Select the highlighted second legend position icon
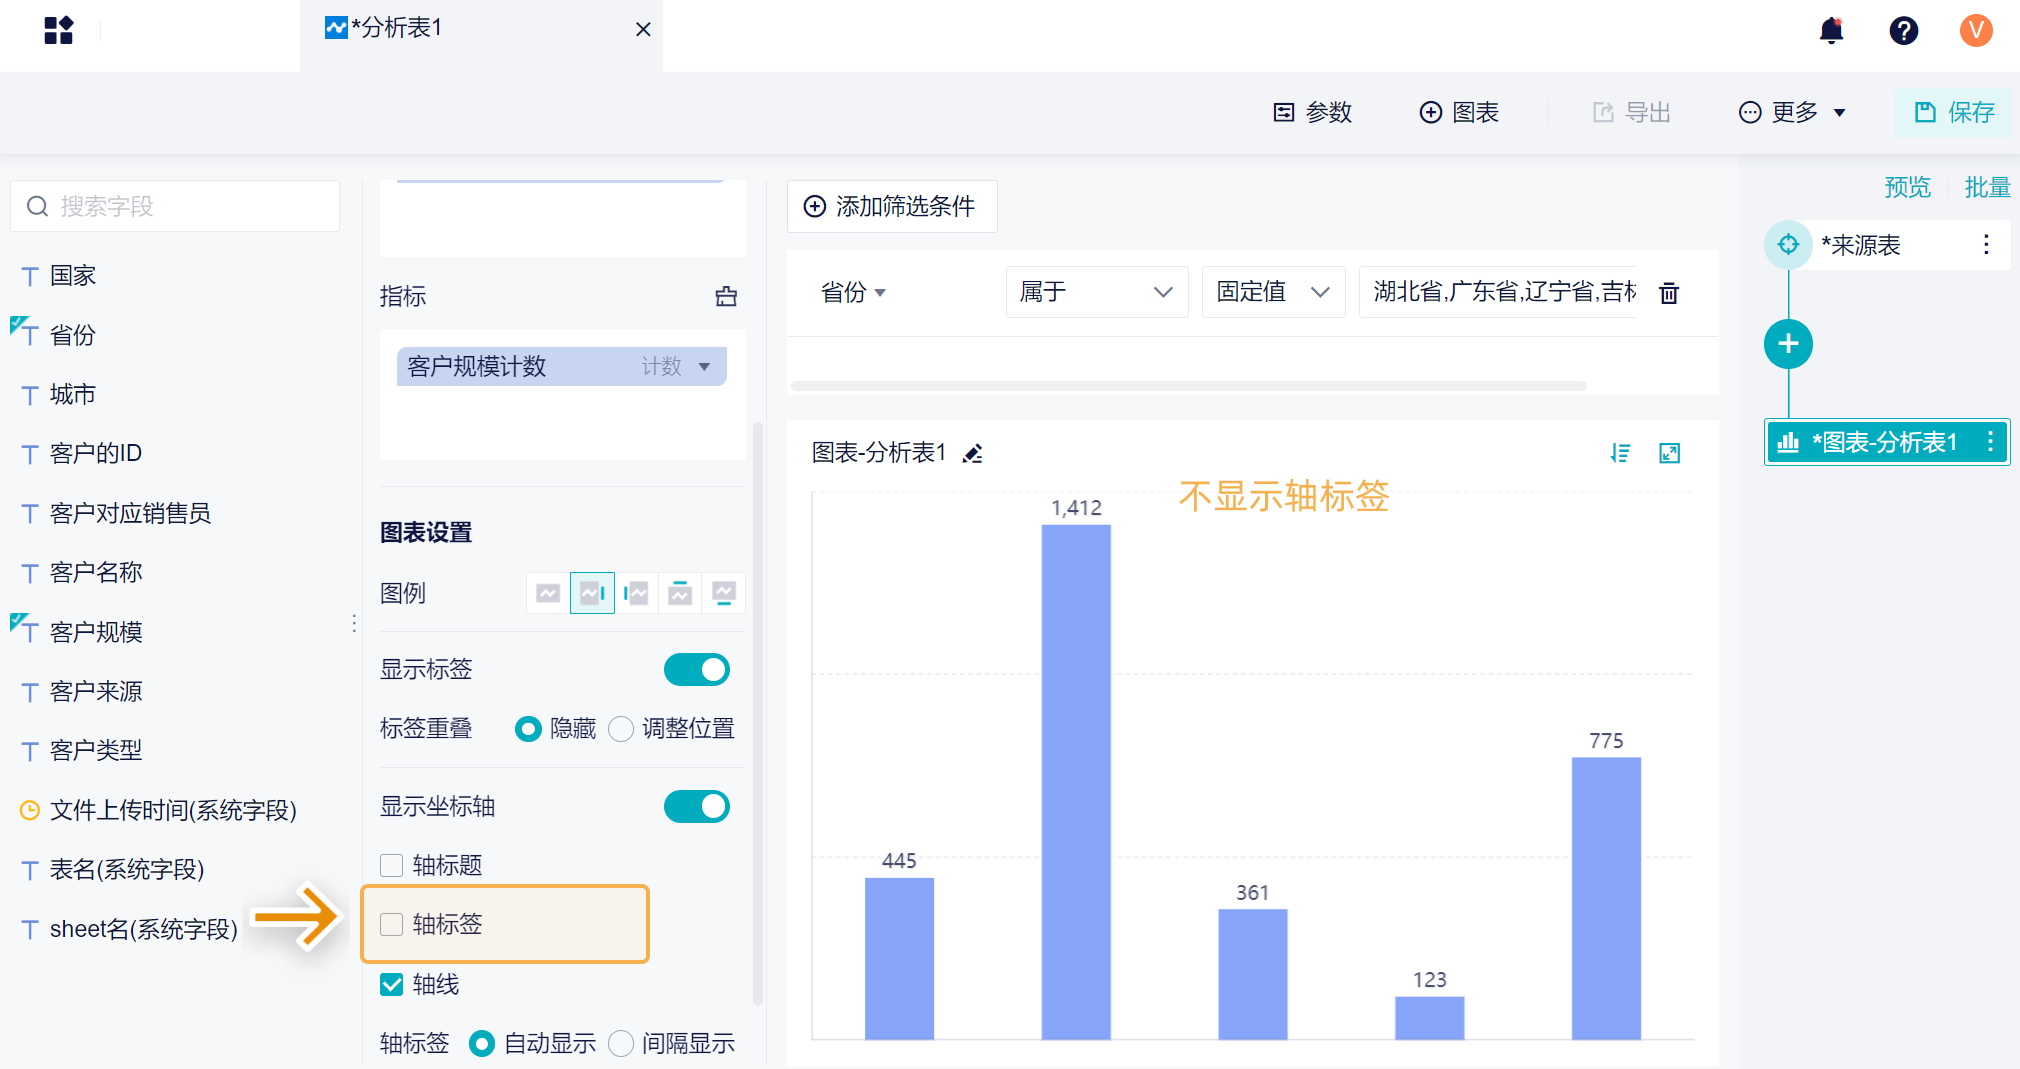 592,593
